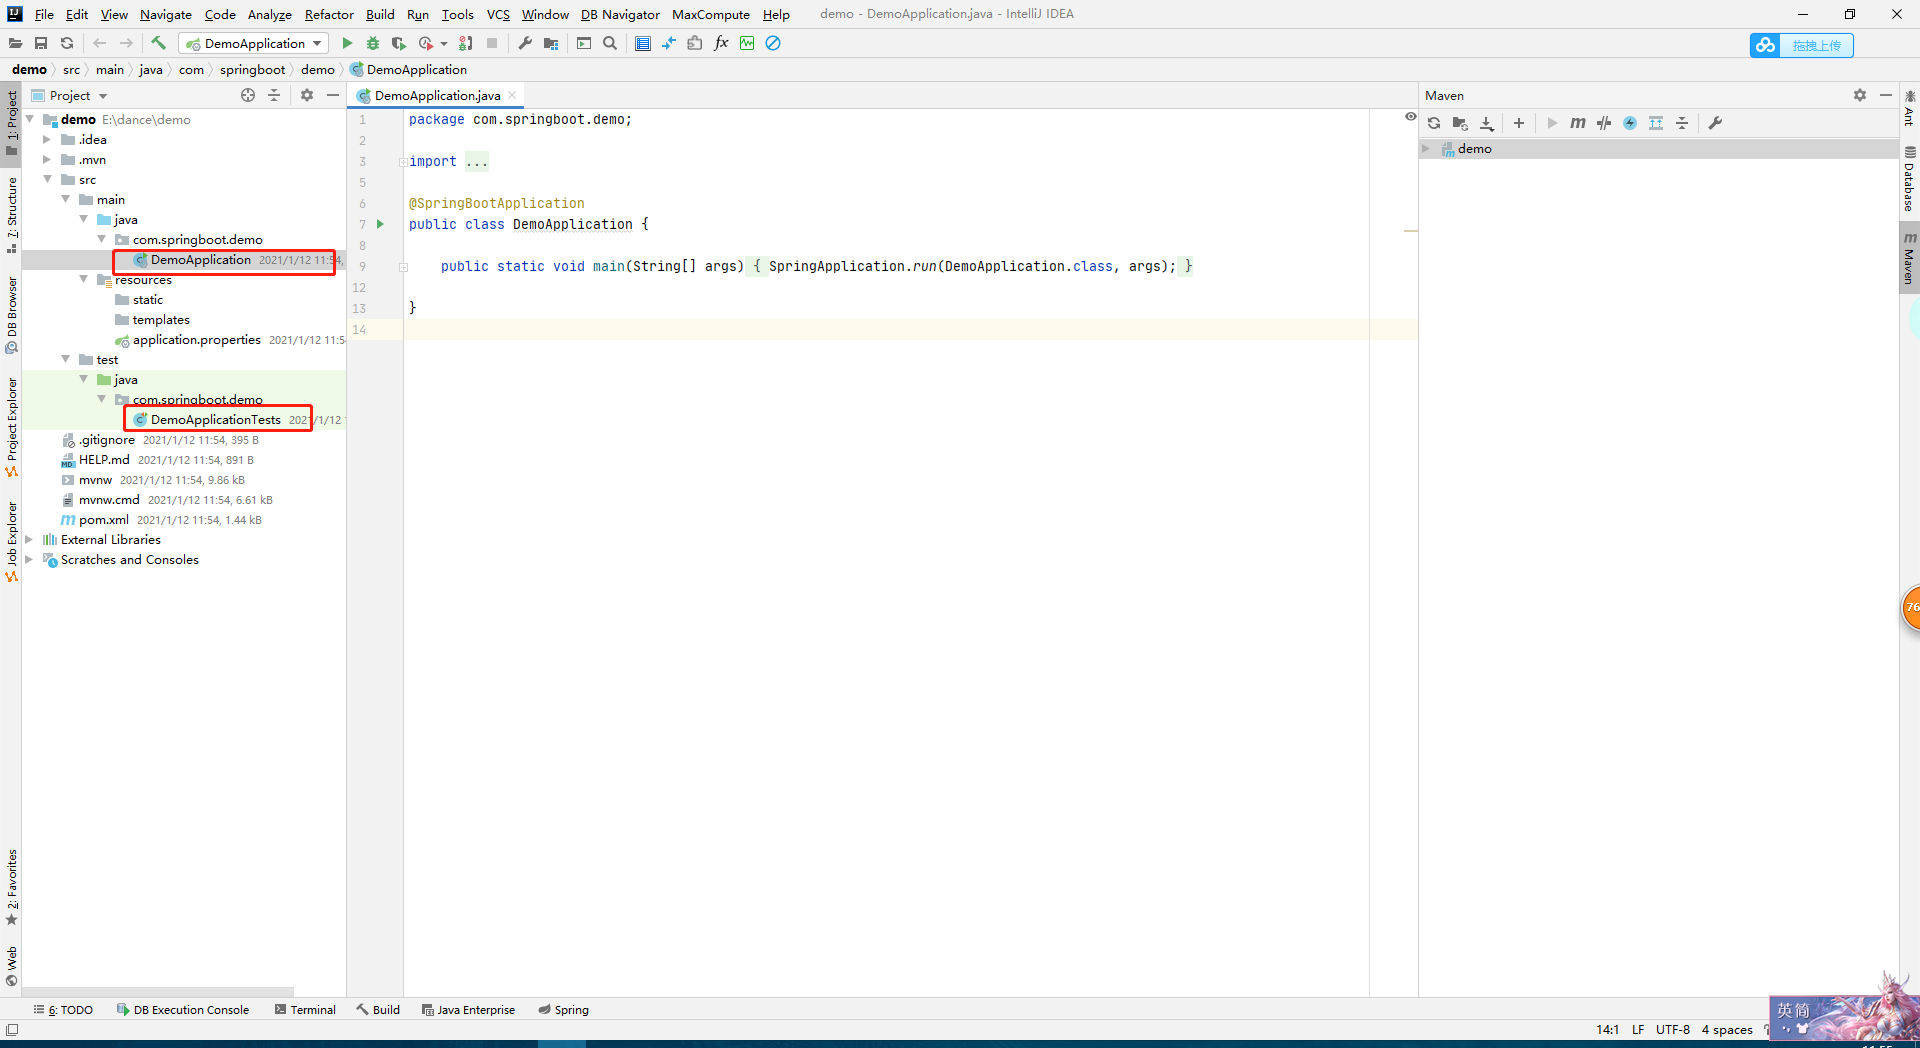The height and width of the screenshot is (1048, 1920).
Task: Open Spring tool window
Action: tap(564, 1010)
